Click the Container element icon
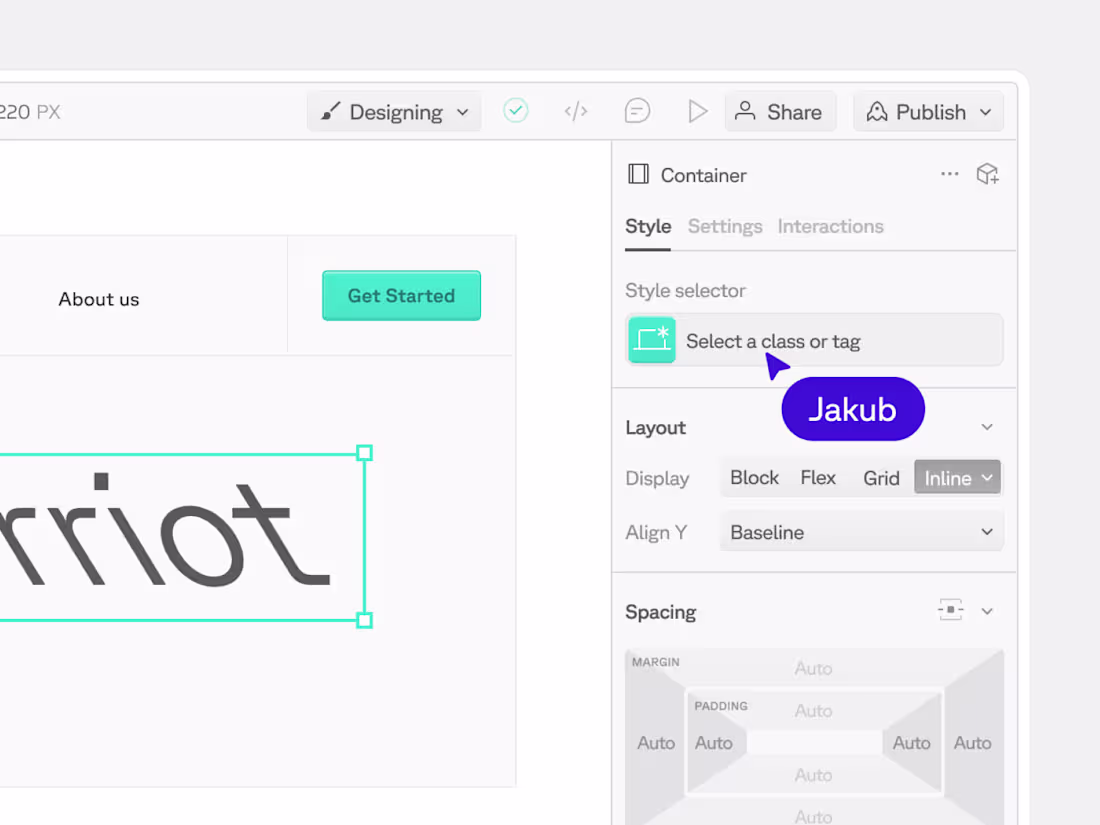1100x825 pixels. [x=638, y=174]
